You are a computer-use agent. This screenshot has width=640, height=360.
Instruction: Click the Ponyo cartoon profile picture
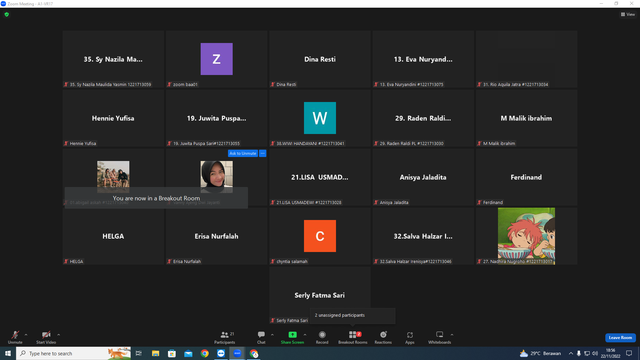point(526,236)
